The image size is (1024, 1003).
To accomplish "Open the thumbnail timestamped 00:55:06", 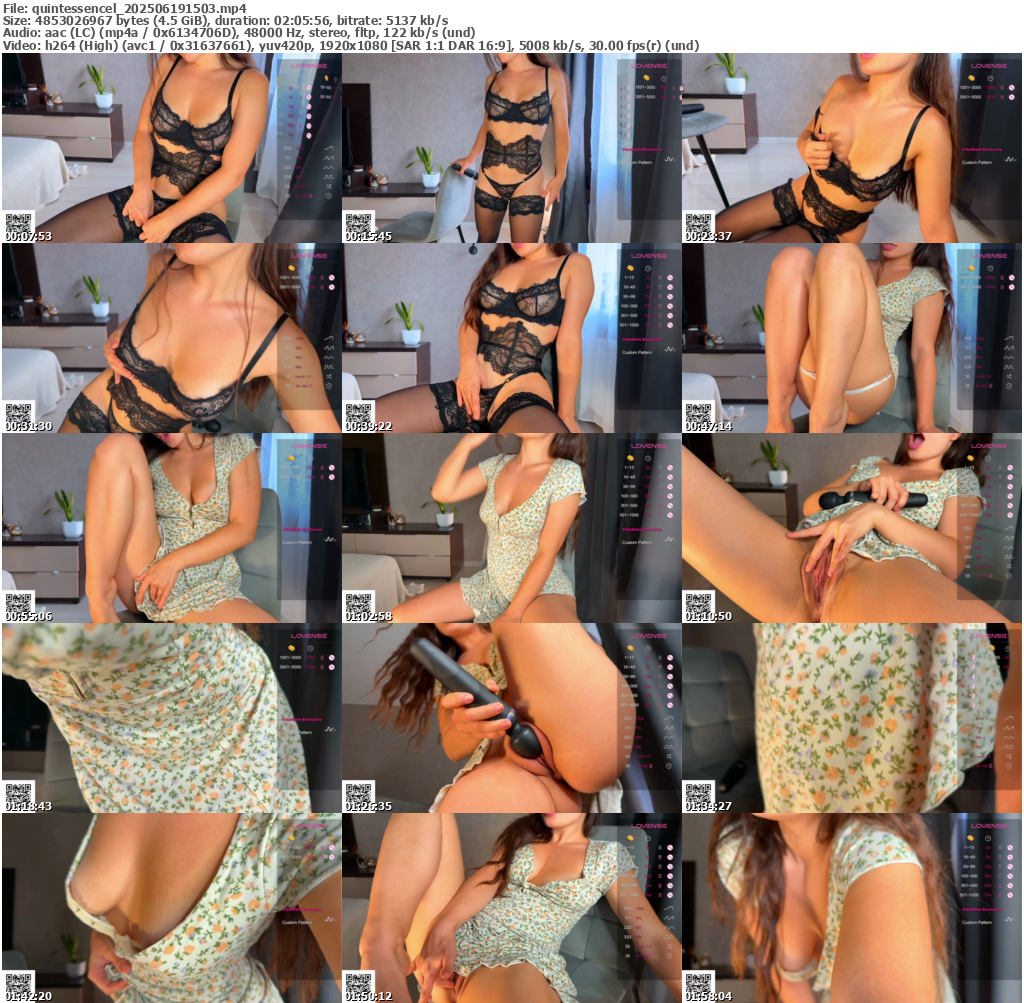I will pos(171,528).
